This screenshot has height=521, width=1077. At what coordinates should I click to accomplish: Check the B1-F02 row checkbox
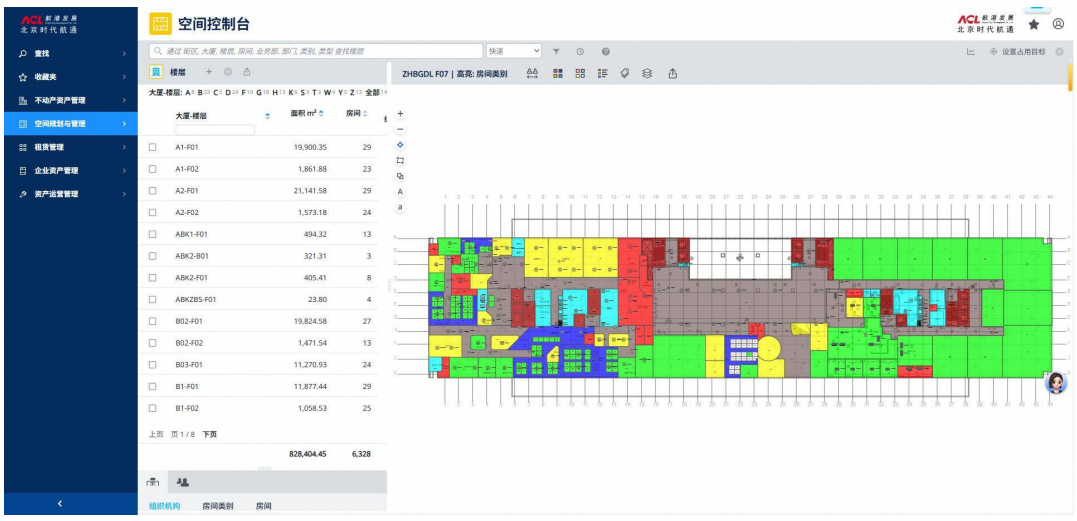click(153, 408)
